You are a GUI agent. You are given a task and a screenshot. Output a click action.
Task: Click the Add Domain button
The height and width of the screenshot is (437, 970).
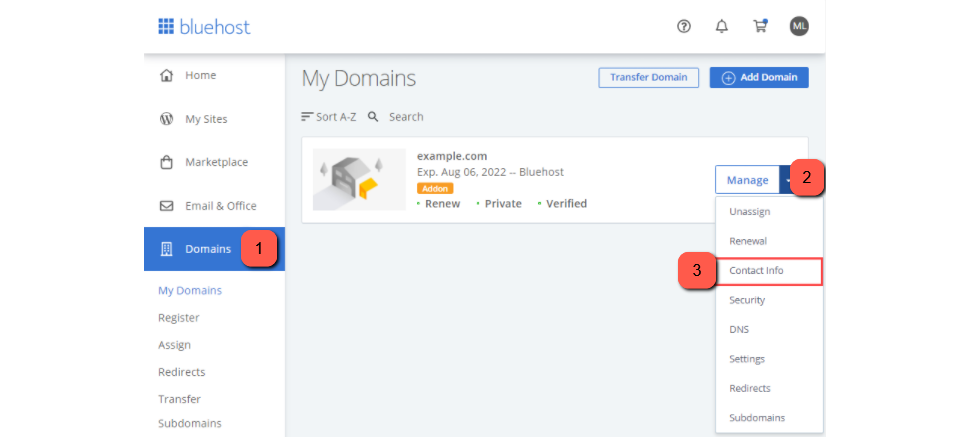(759, 77)
